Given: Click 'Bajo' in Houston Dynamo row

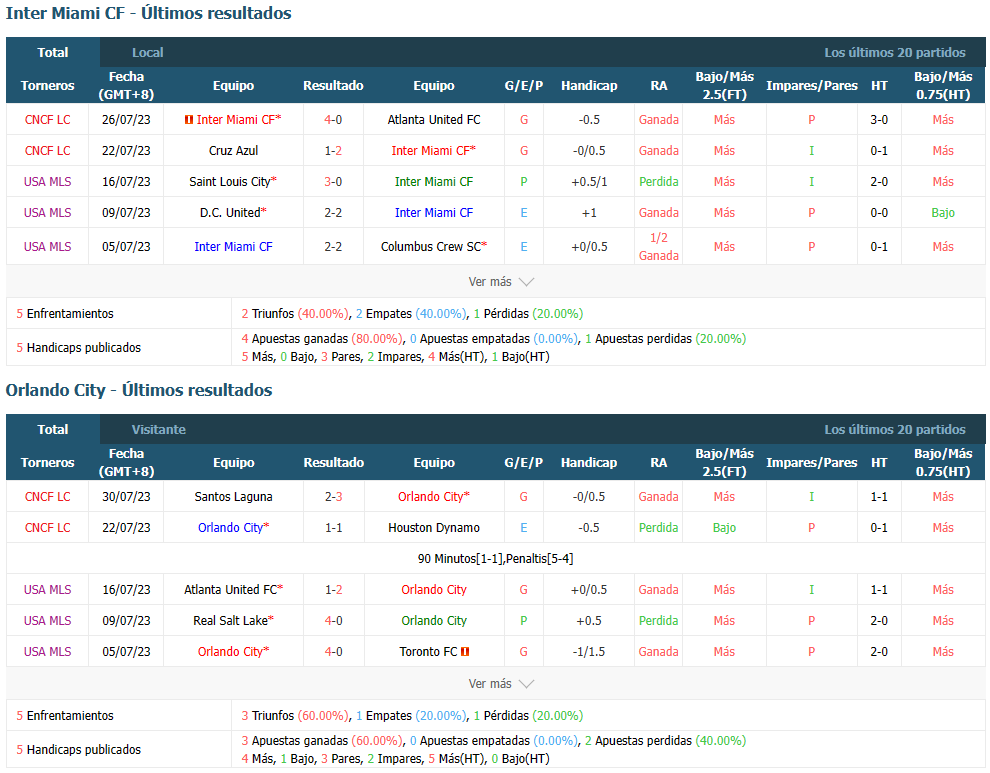Looking at the screenshot, I should (x=724, y=528).
